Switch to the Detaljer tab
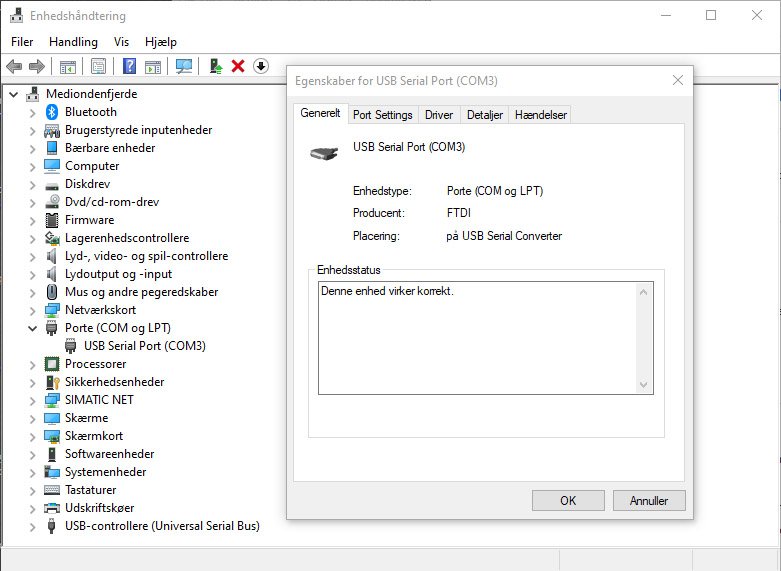The height and width of the screenshot is (571, 781). [485, 115]
